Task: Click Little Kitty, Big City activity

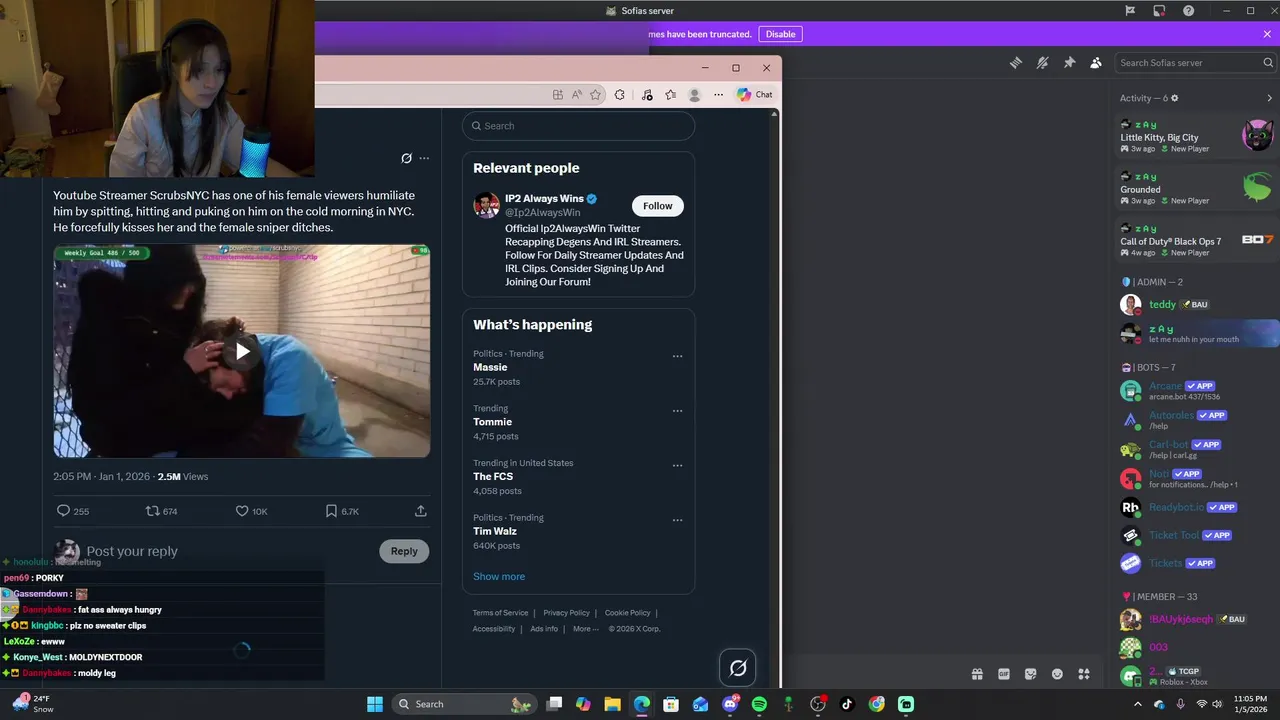Action: point(1197,135)
